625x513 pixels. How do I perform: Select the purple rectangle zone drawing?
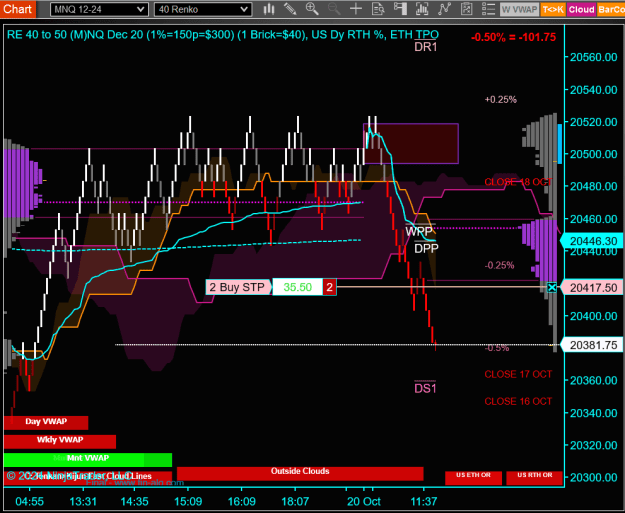point(411,143)
